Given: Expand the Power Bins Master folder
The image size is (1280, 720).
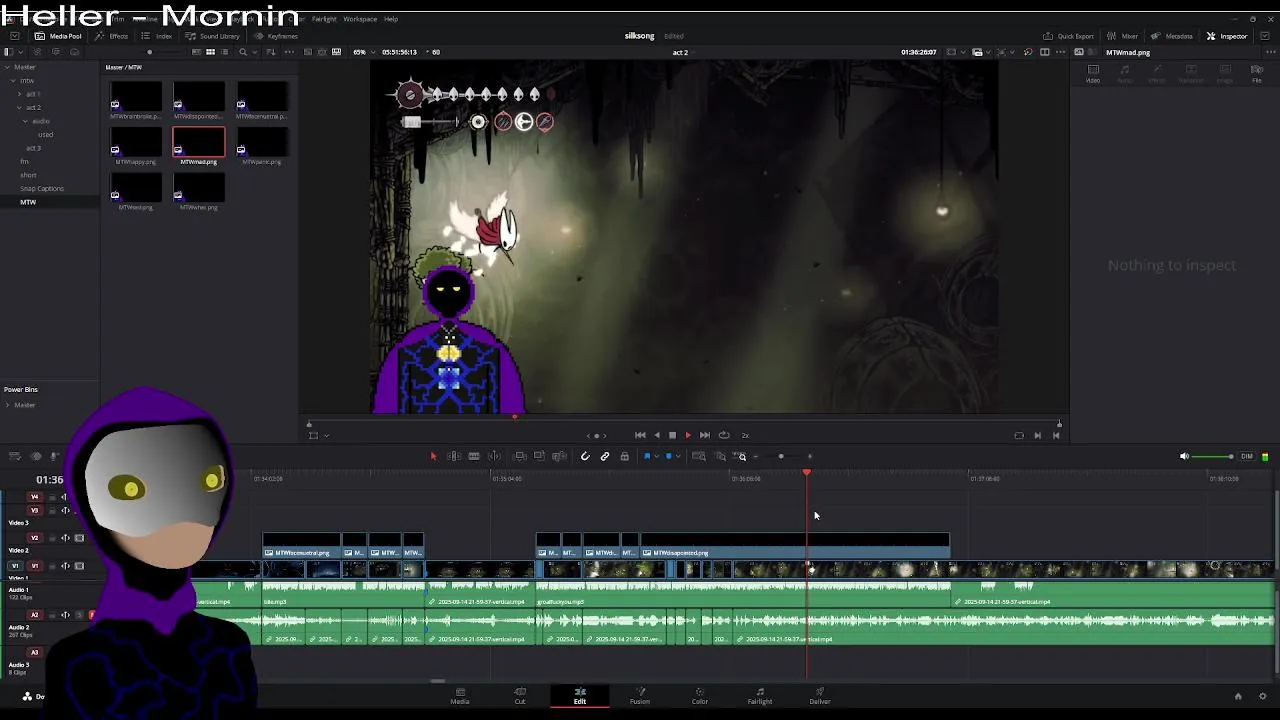Looking at the screenshot, I should click(7, 405).
